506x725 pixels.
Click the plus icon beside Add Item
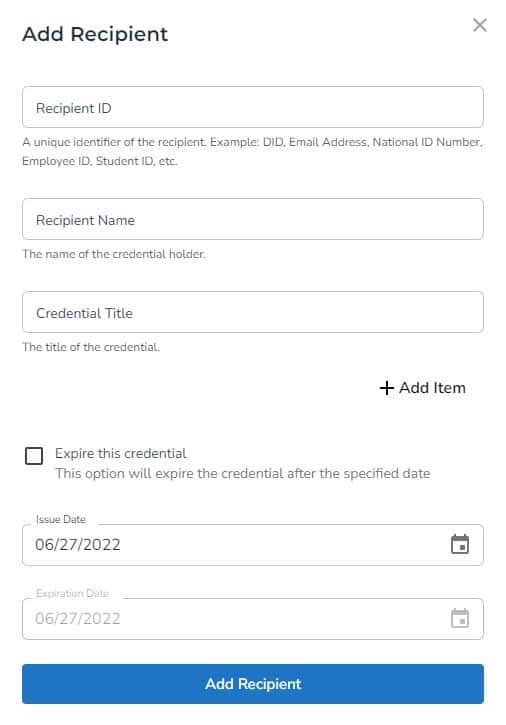point(386,388)
